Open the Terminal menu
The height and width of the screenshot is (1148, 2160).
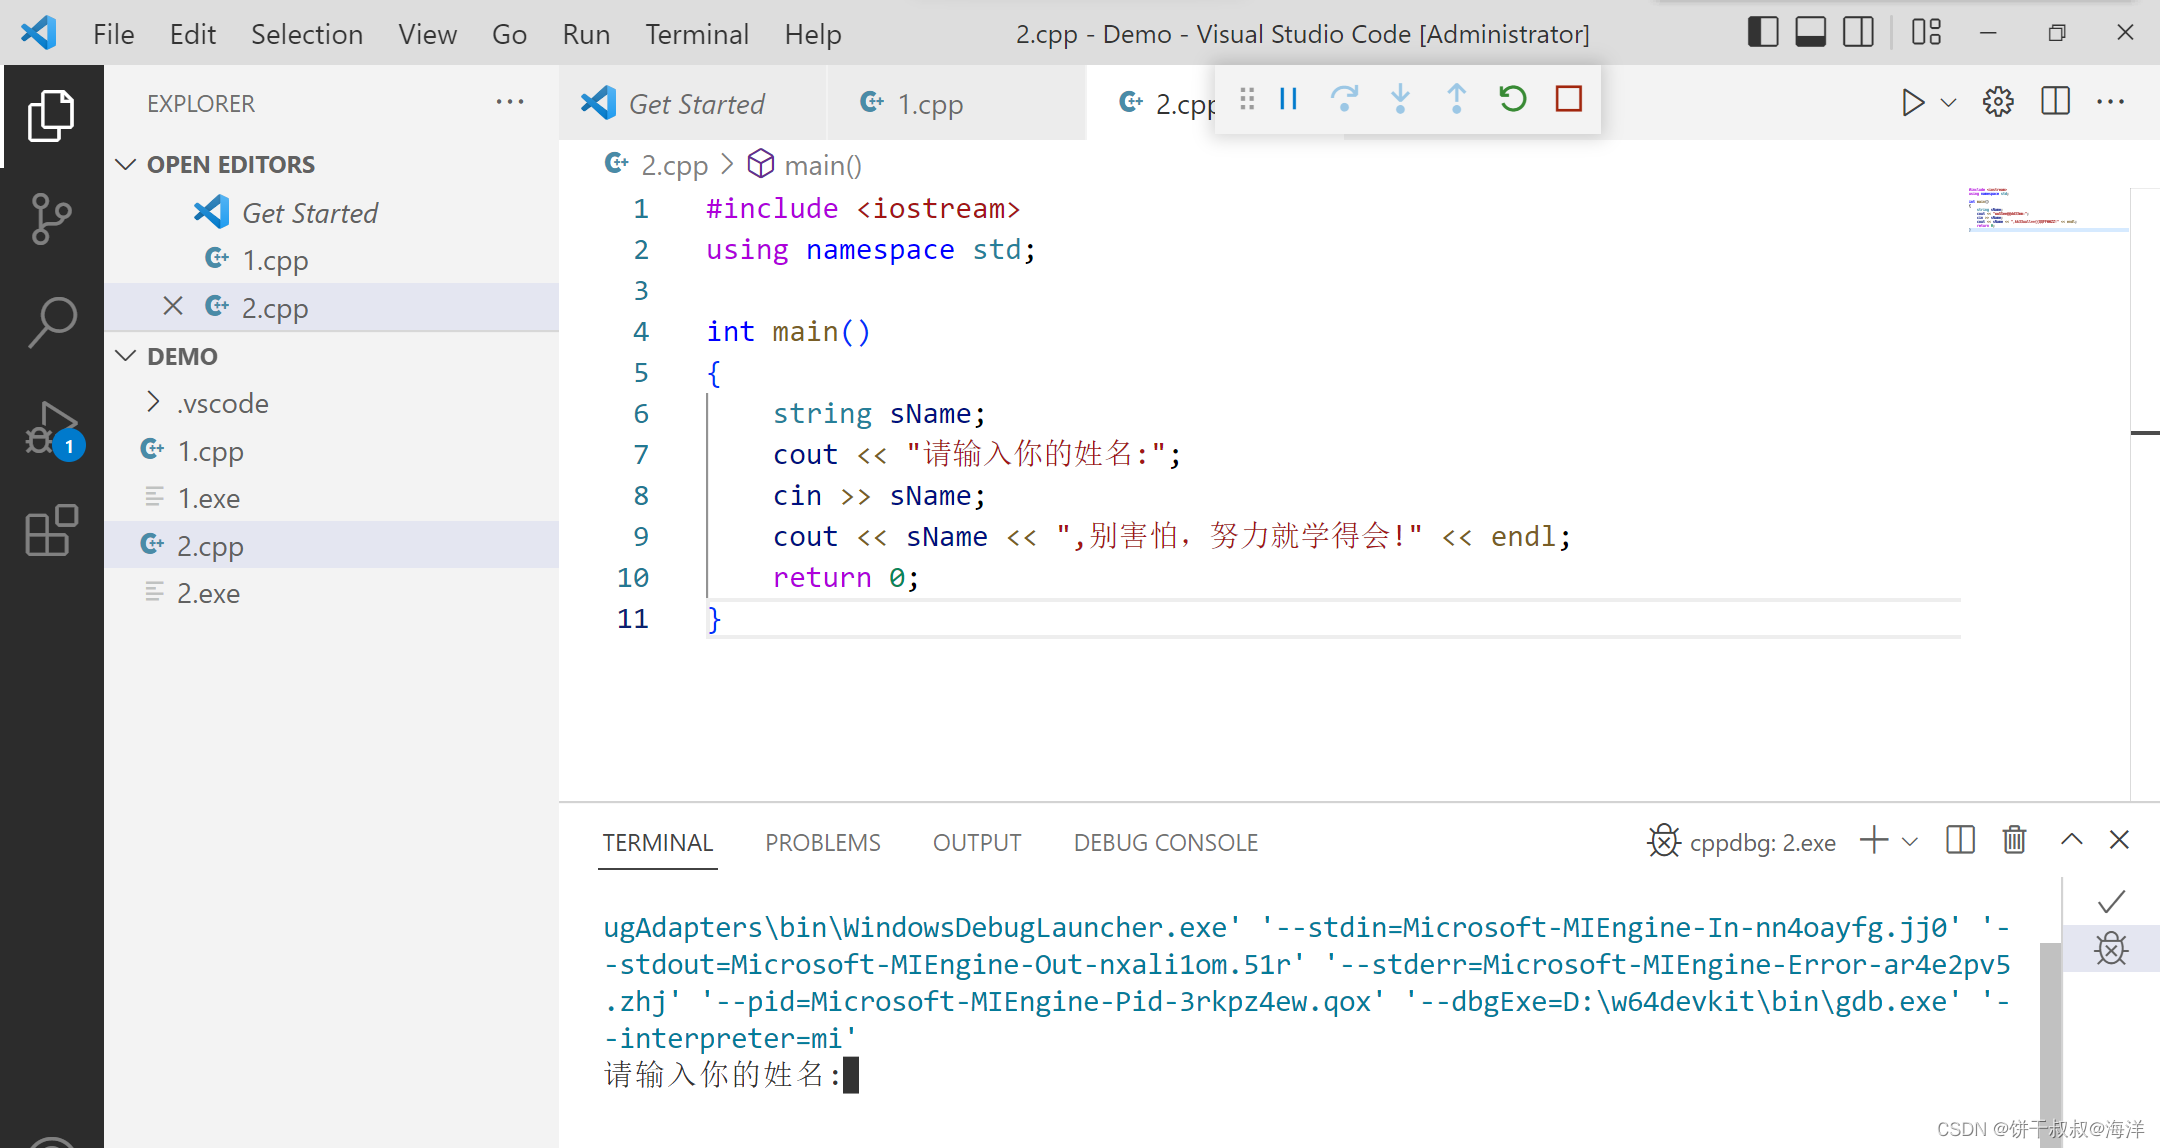697,34
